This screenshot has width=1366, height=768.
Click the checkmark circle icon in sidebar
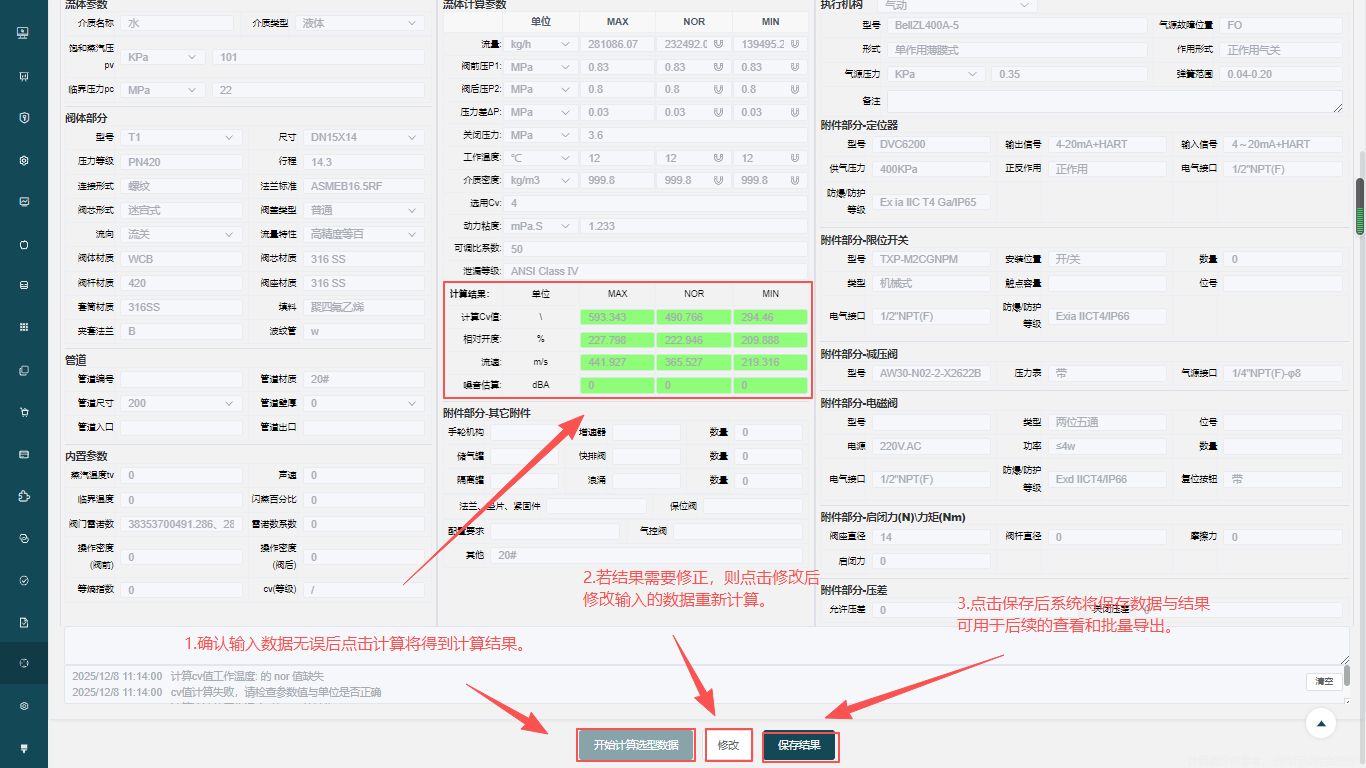23,579
